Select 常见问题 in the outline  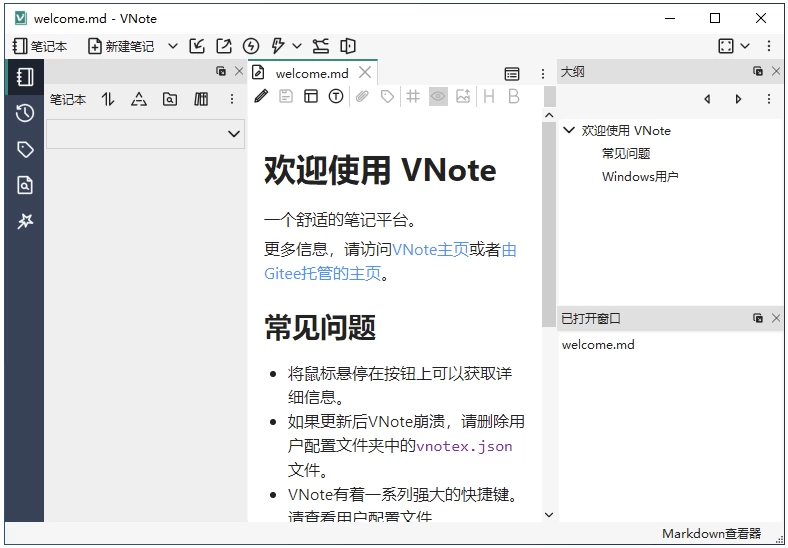(x=626, y=154)
